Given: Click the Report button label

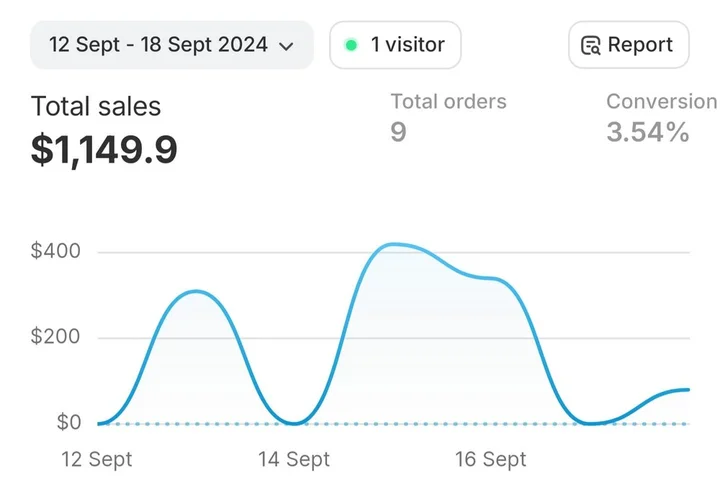Looking at the screenshot, I should (x=640, y=45).
